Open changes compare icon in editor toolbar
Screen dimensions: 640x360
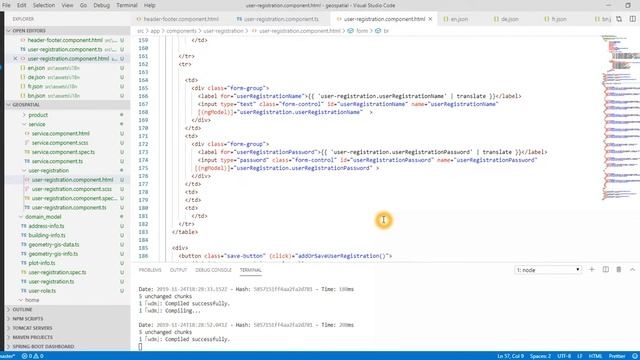tap(619, 19)
